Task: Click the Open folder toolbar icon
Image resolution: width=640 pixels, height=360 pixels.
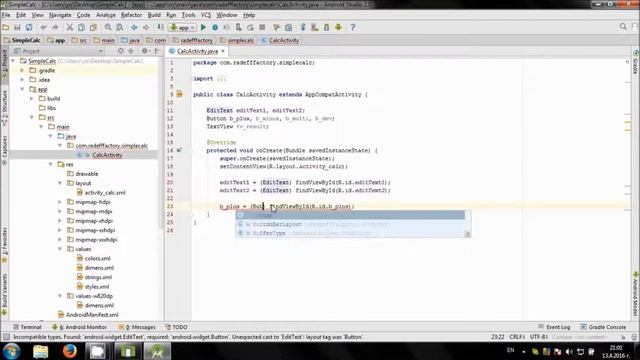Action: coord(6,27)
